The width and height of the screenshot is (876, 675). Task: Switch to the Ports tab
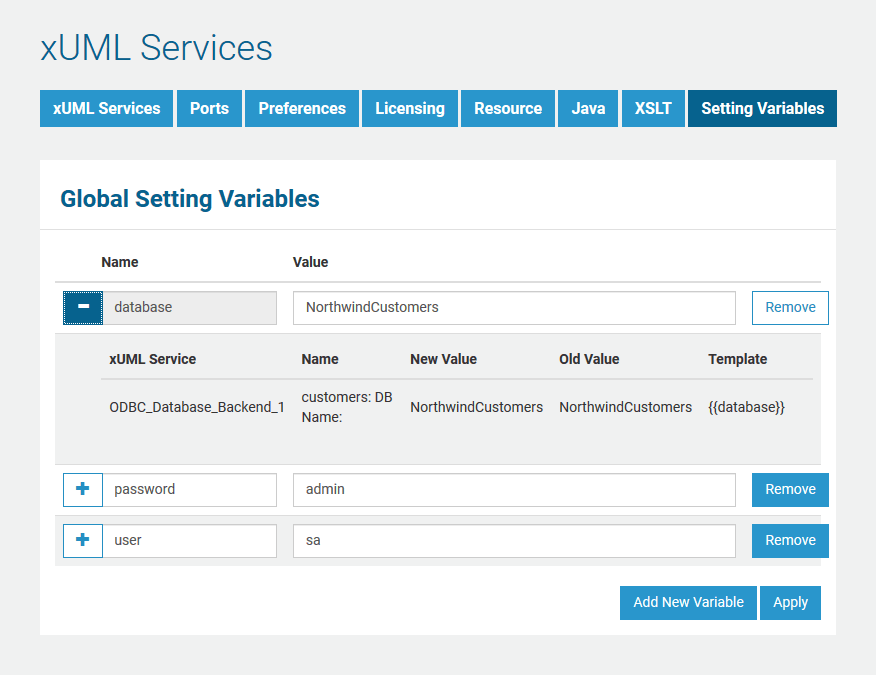click(209, 108)
